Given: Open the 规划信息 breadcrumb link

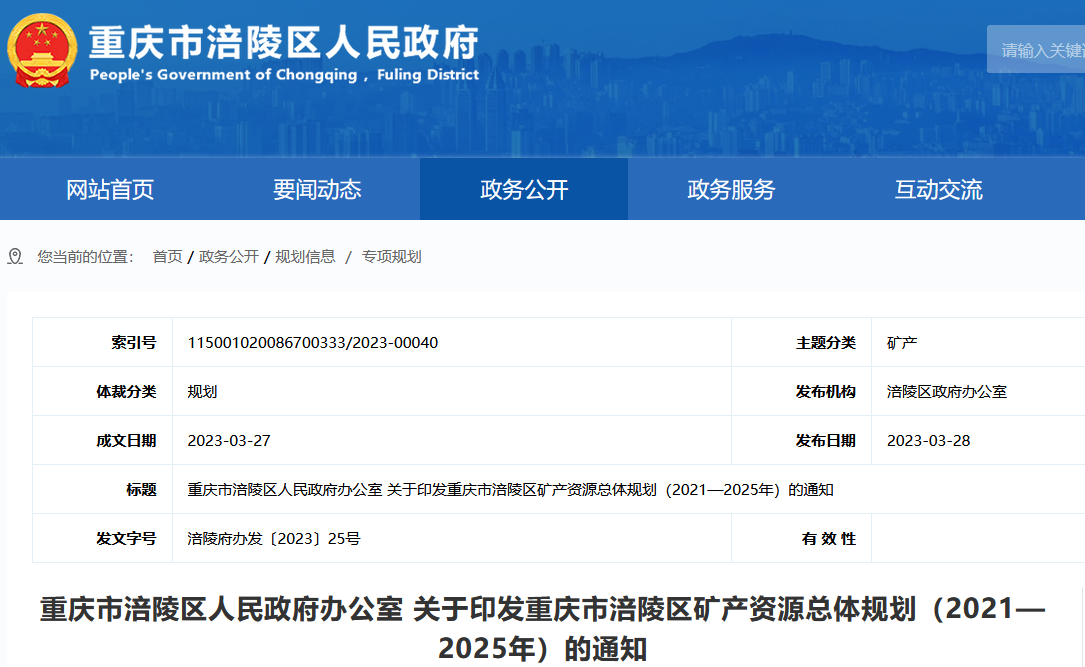Looking at the screenshot, I should (x=305, y=257).
